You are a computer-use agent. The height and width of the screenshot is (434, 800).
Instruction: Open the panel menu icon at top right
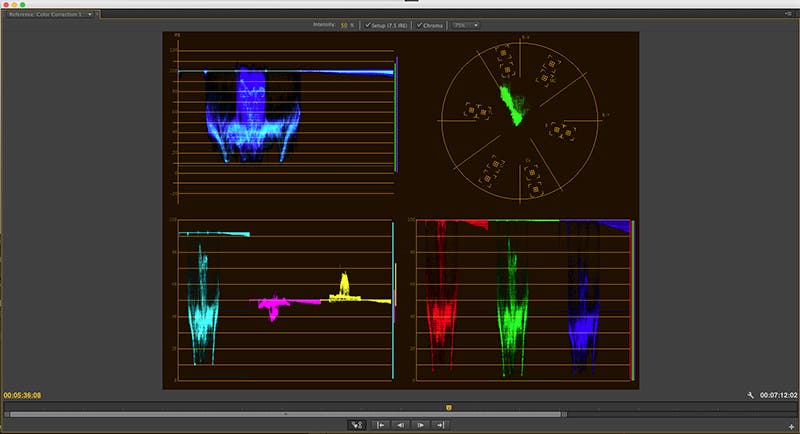[789, 14]
